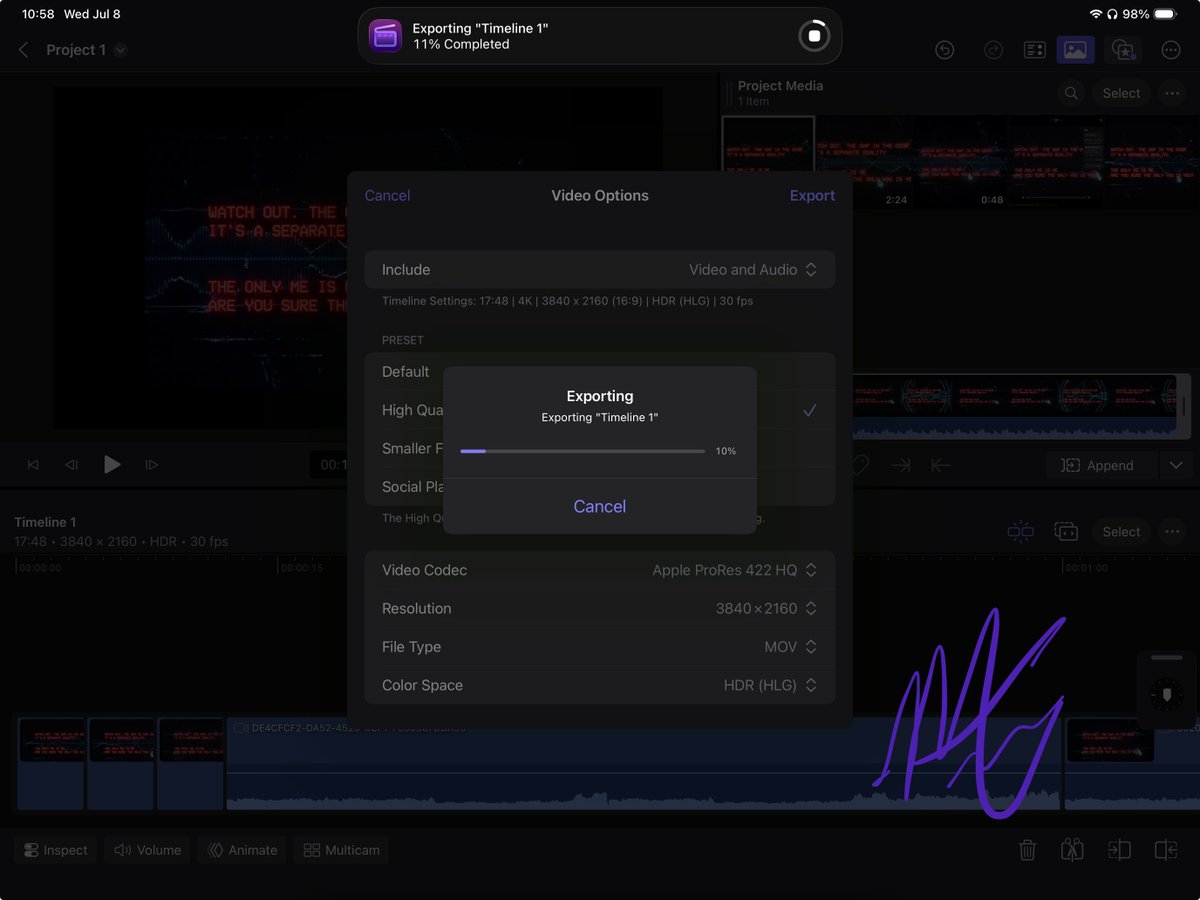Split clip at playhead icon

[1073, 850]
